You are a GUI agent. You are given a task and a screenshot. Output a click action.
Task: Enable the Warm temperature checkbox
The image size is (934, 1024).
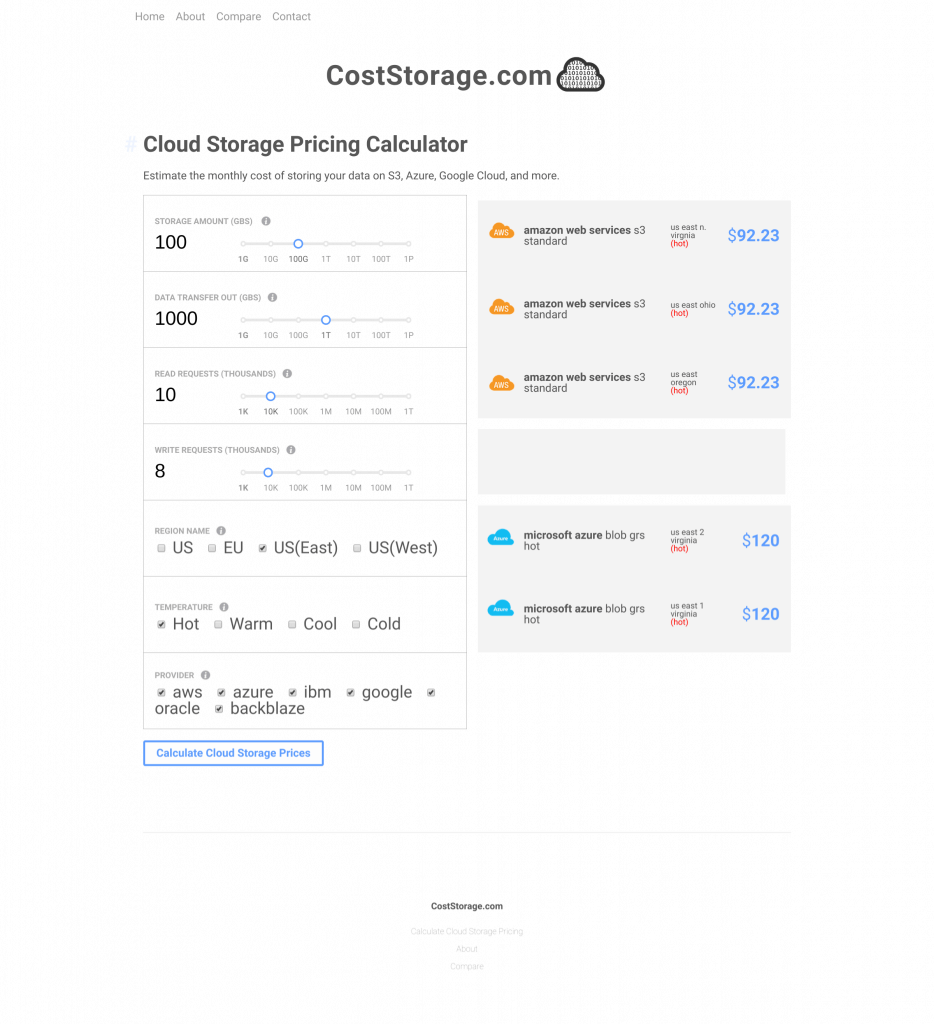tap(218, 625)
